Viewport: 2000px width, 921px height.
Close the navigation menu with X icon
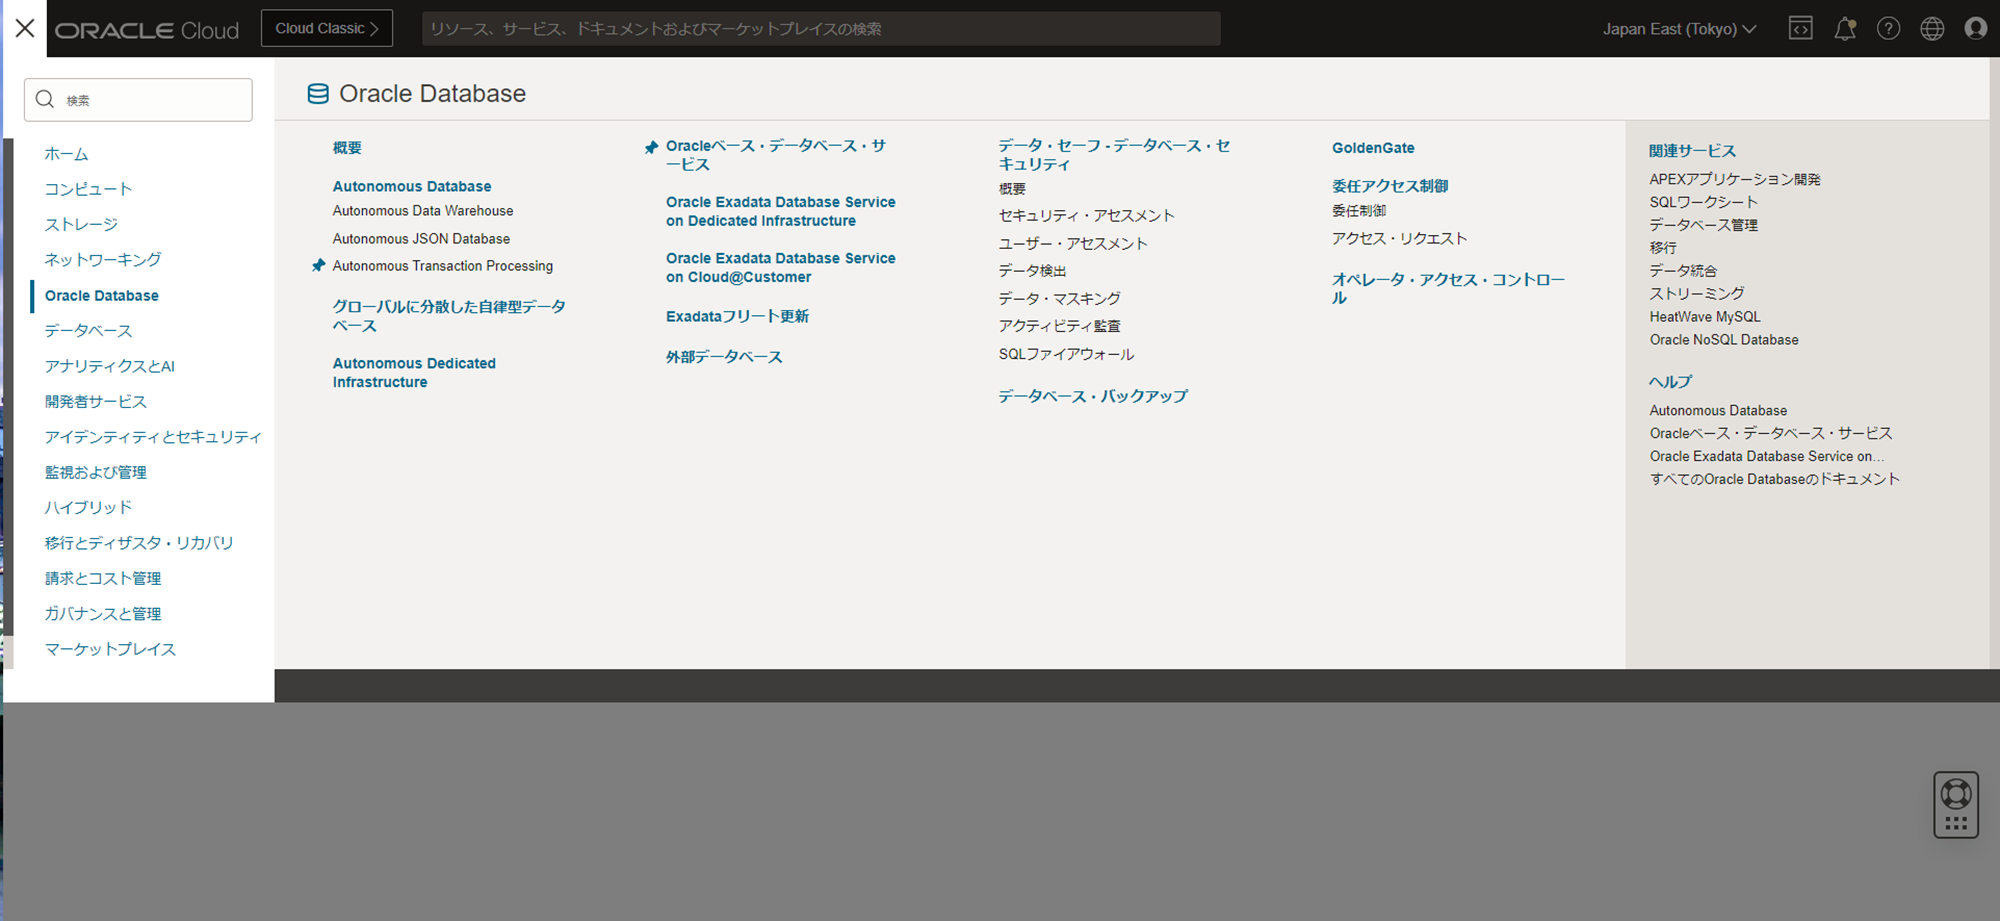pyautogui.click(x=25, y=28)
